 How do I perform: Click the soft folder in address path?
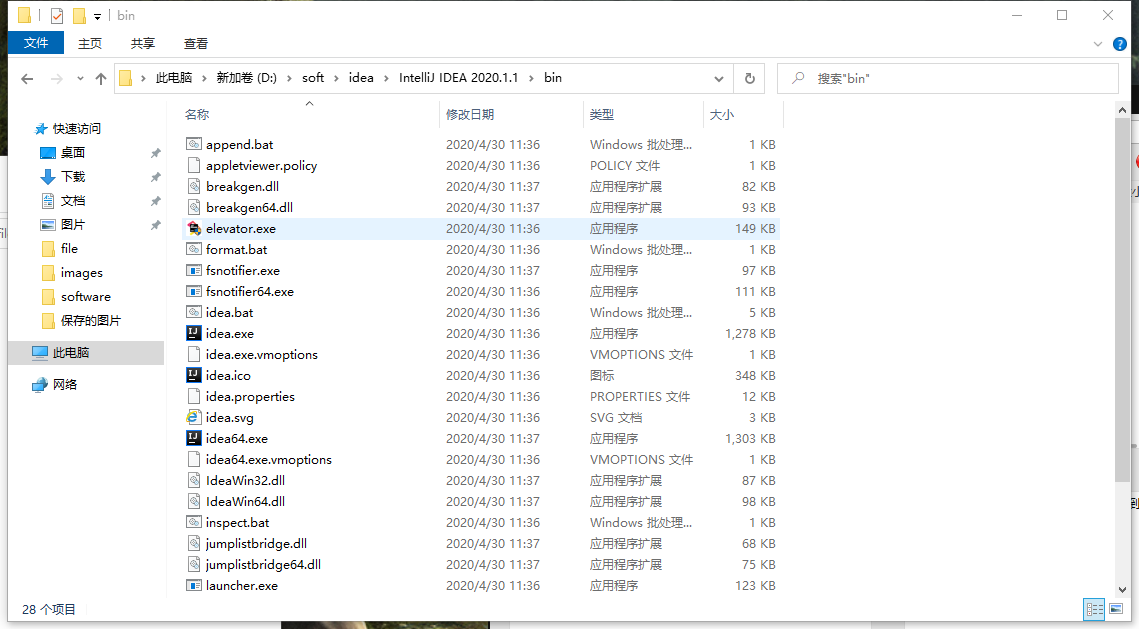(x=313, y=78)
